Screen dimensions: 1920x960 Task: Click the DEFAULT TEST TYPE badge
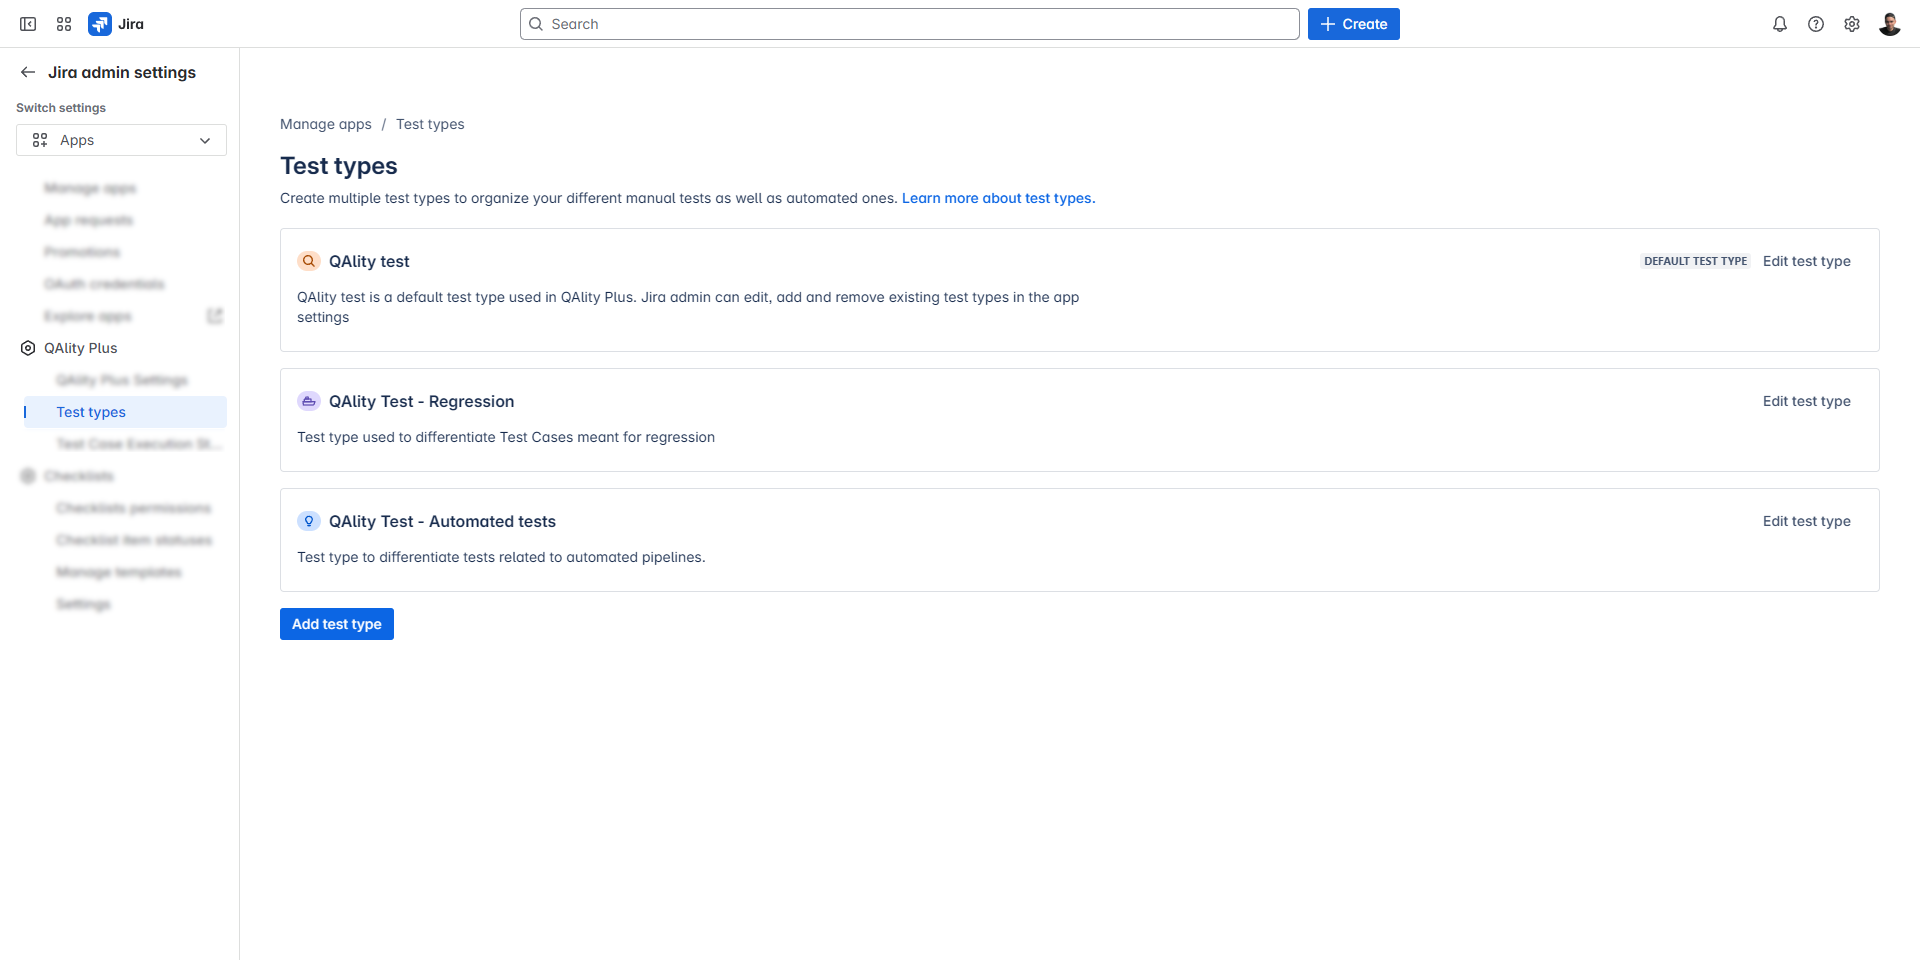[1696, 261]
